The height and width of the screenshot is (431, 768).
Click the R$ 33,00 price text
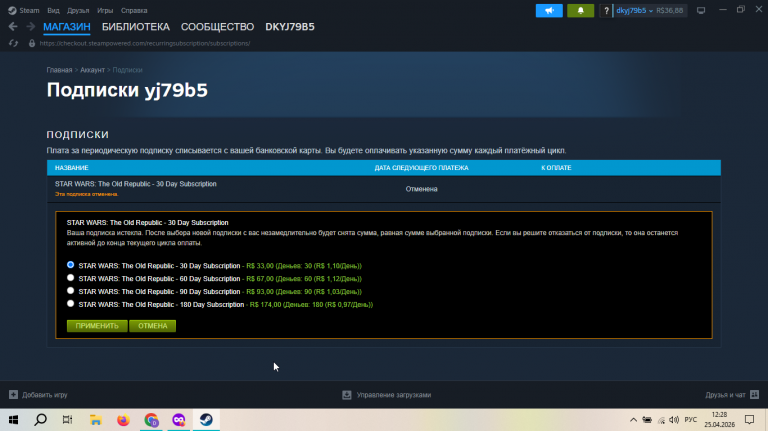(x=260, y=266)
